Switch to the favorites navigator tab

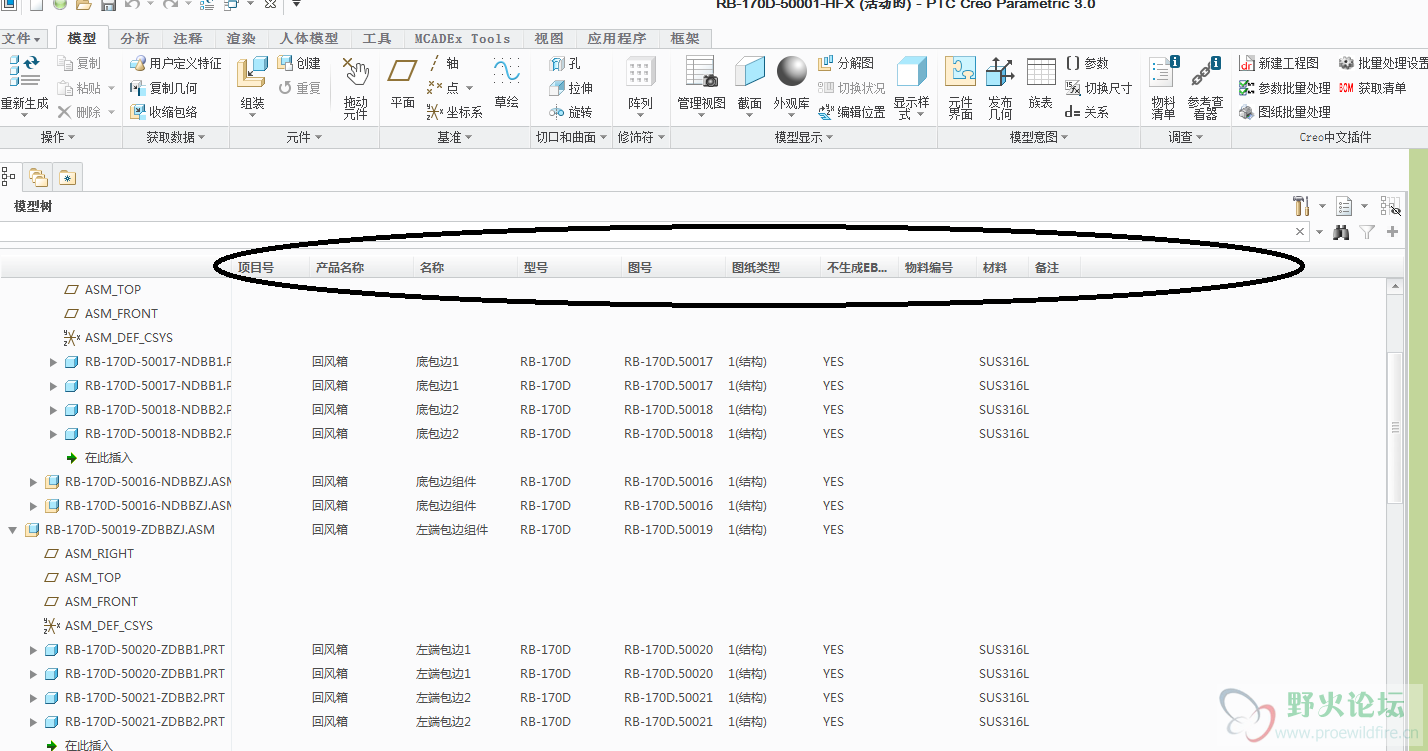(x=67, y=178)
